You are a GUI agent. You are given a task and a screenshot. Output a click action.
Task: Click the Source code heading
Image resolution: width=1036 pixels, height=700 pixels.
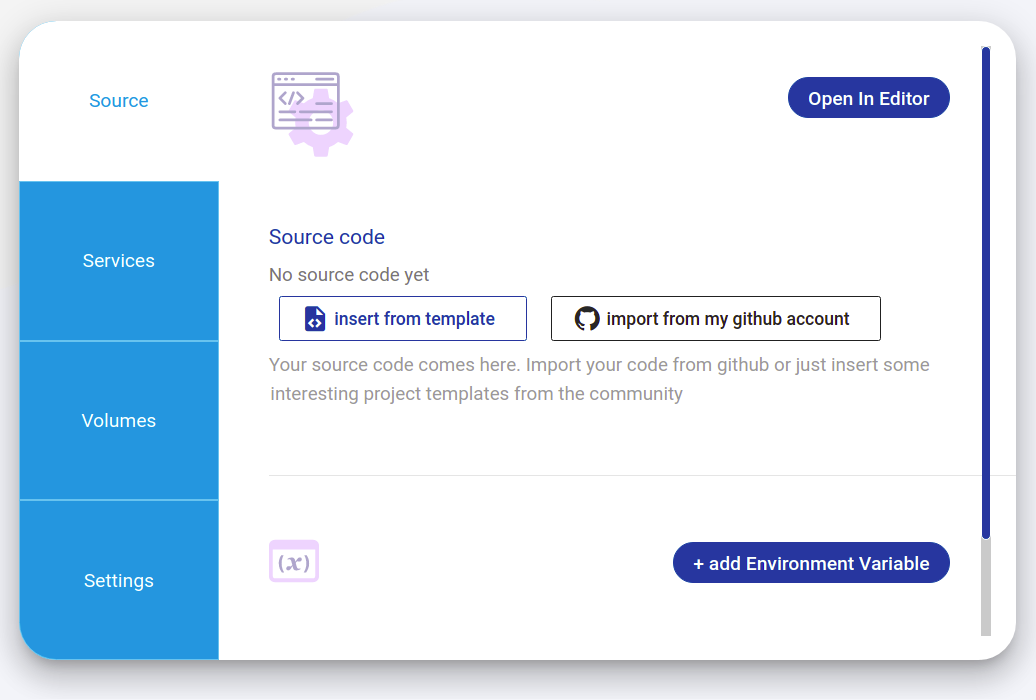(326, 237)
